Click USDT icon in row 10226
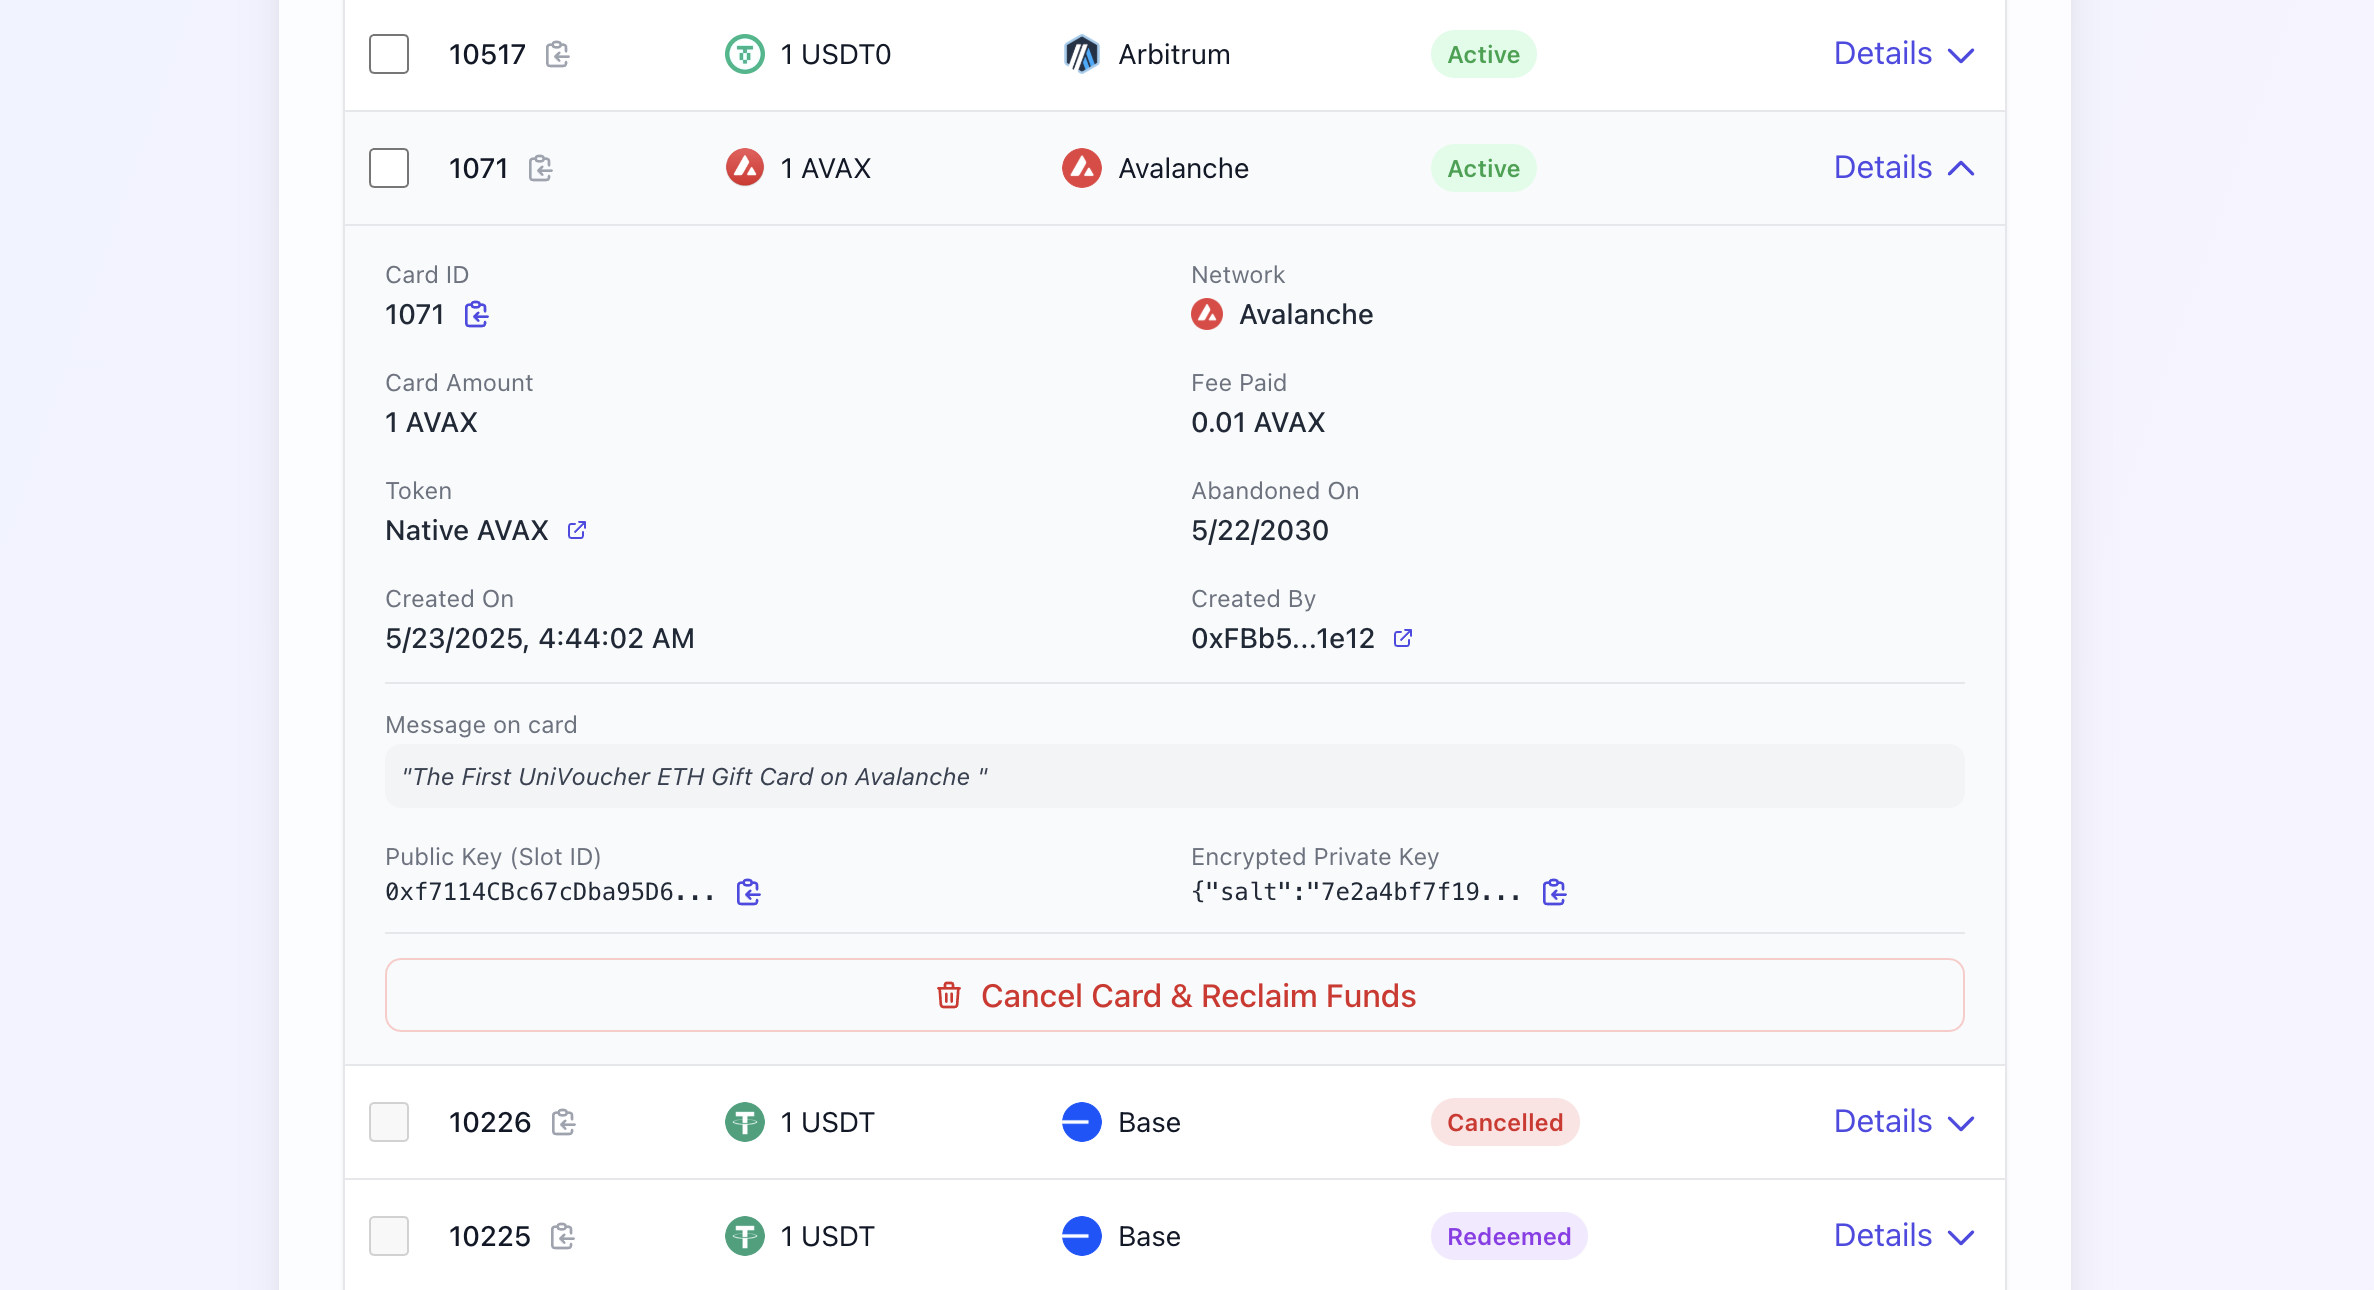 click(744, 1122)
